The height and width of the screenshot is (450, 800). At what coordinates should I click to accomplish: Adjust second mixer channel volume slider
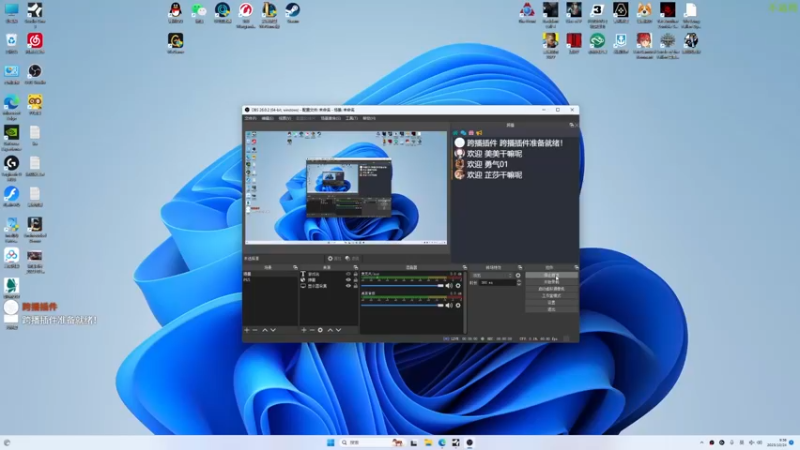403,305
